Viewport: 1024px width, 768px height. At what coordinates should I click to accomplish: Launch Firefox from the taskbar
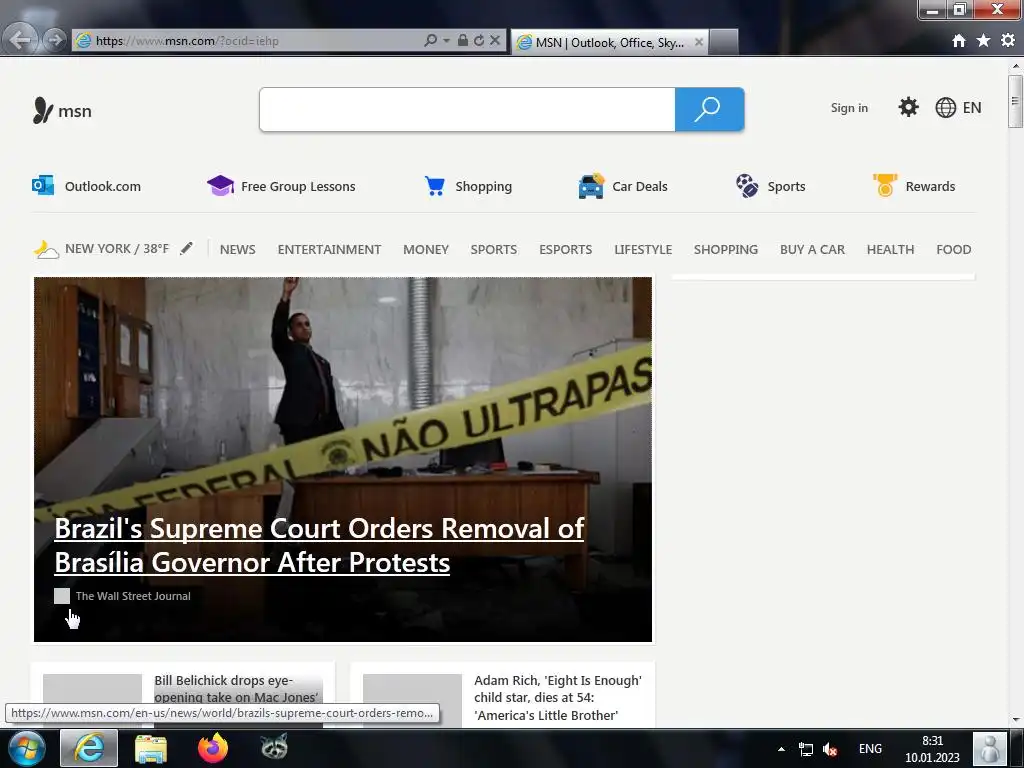click(213, 748)
